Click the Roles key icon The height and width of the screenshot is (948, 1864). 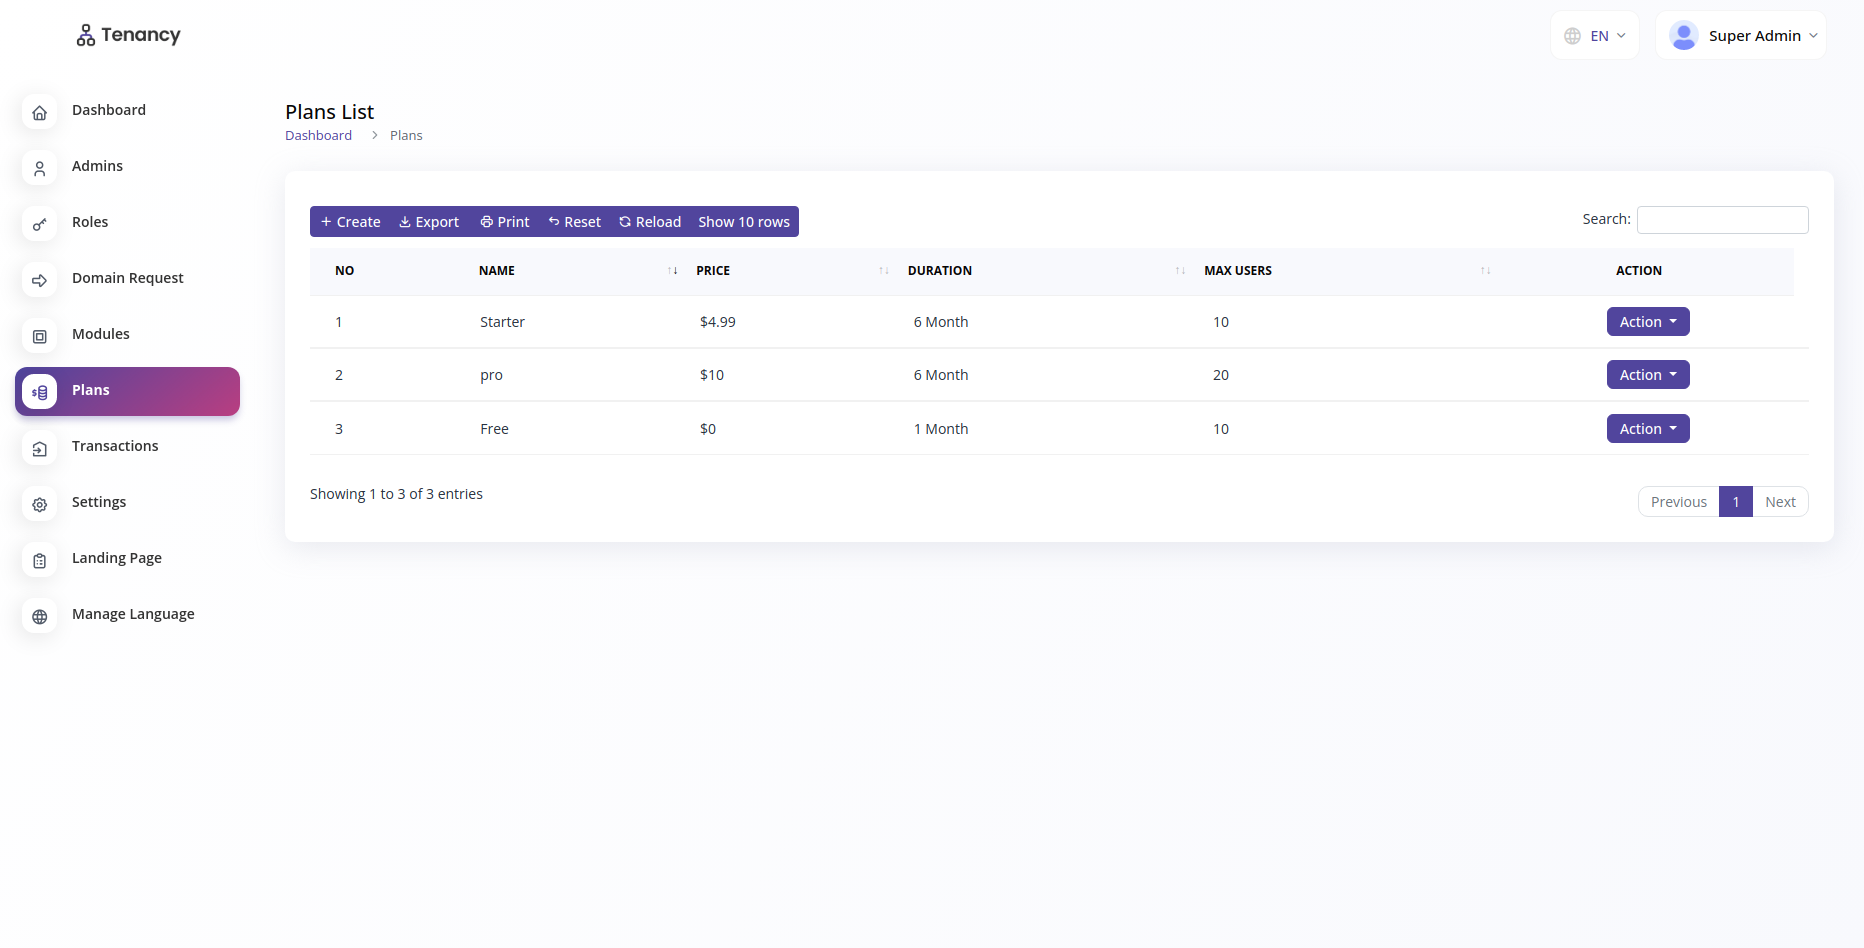click(40, 225)
